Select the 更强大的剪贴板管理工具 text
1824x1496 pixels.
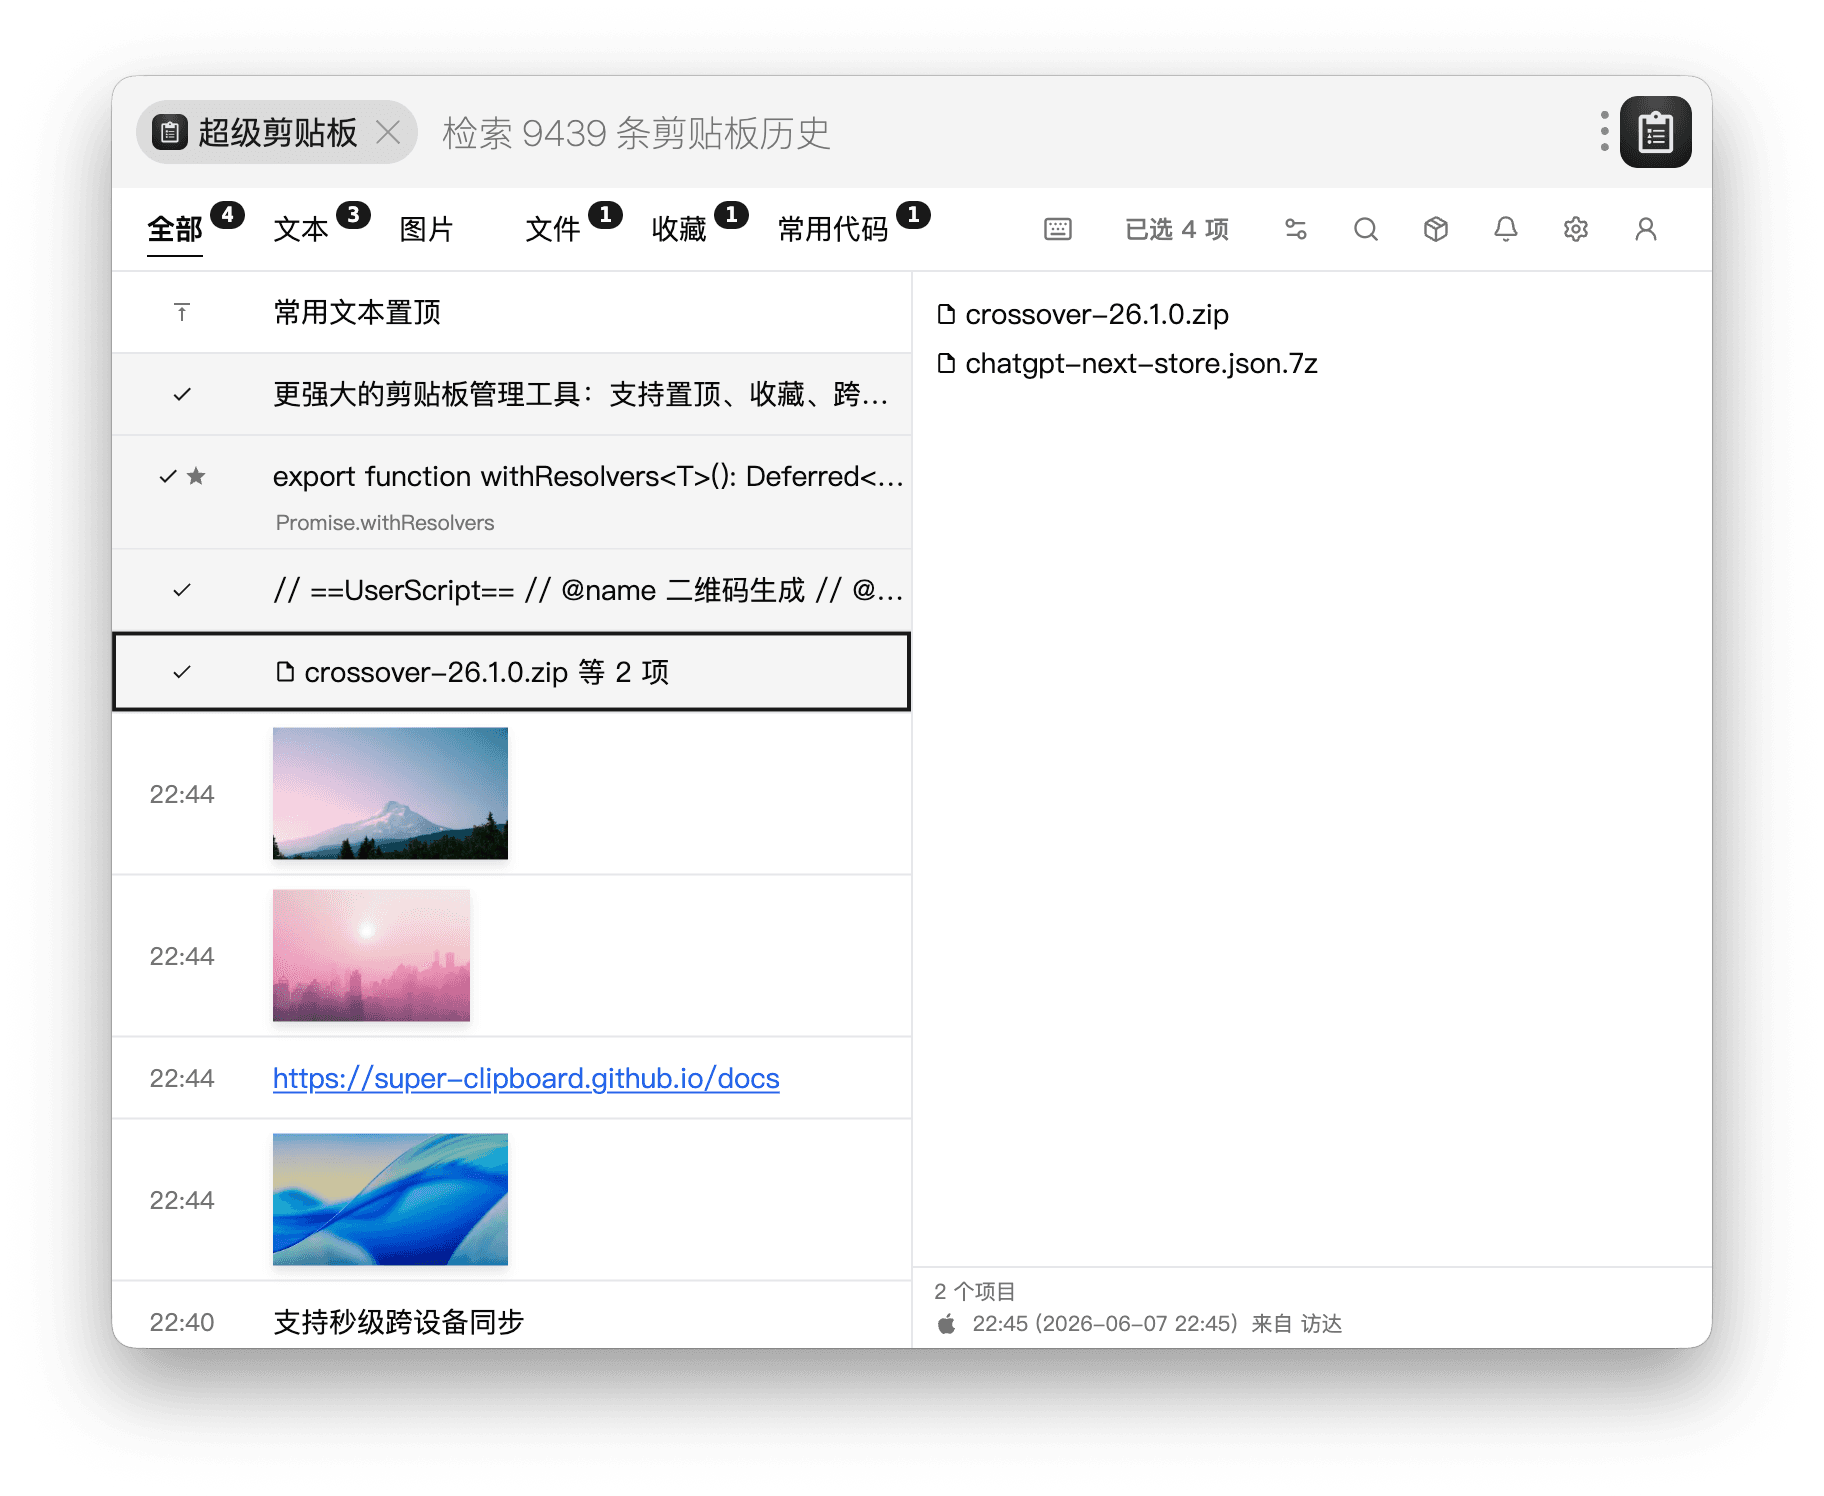click(x=580, y=395)
